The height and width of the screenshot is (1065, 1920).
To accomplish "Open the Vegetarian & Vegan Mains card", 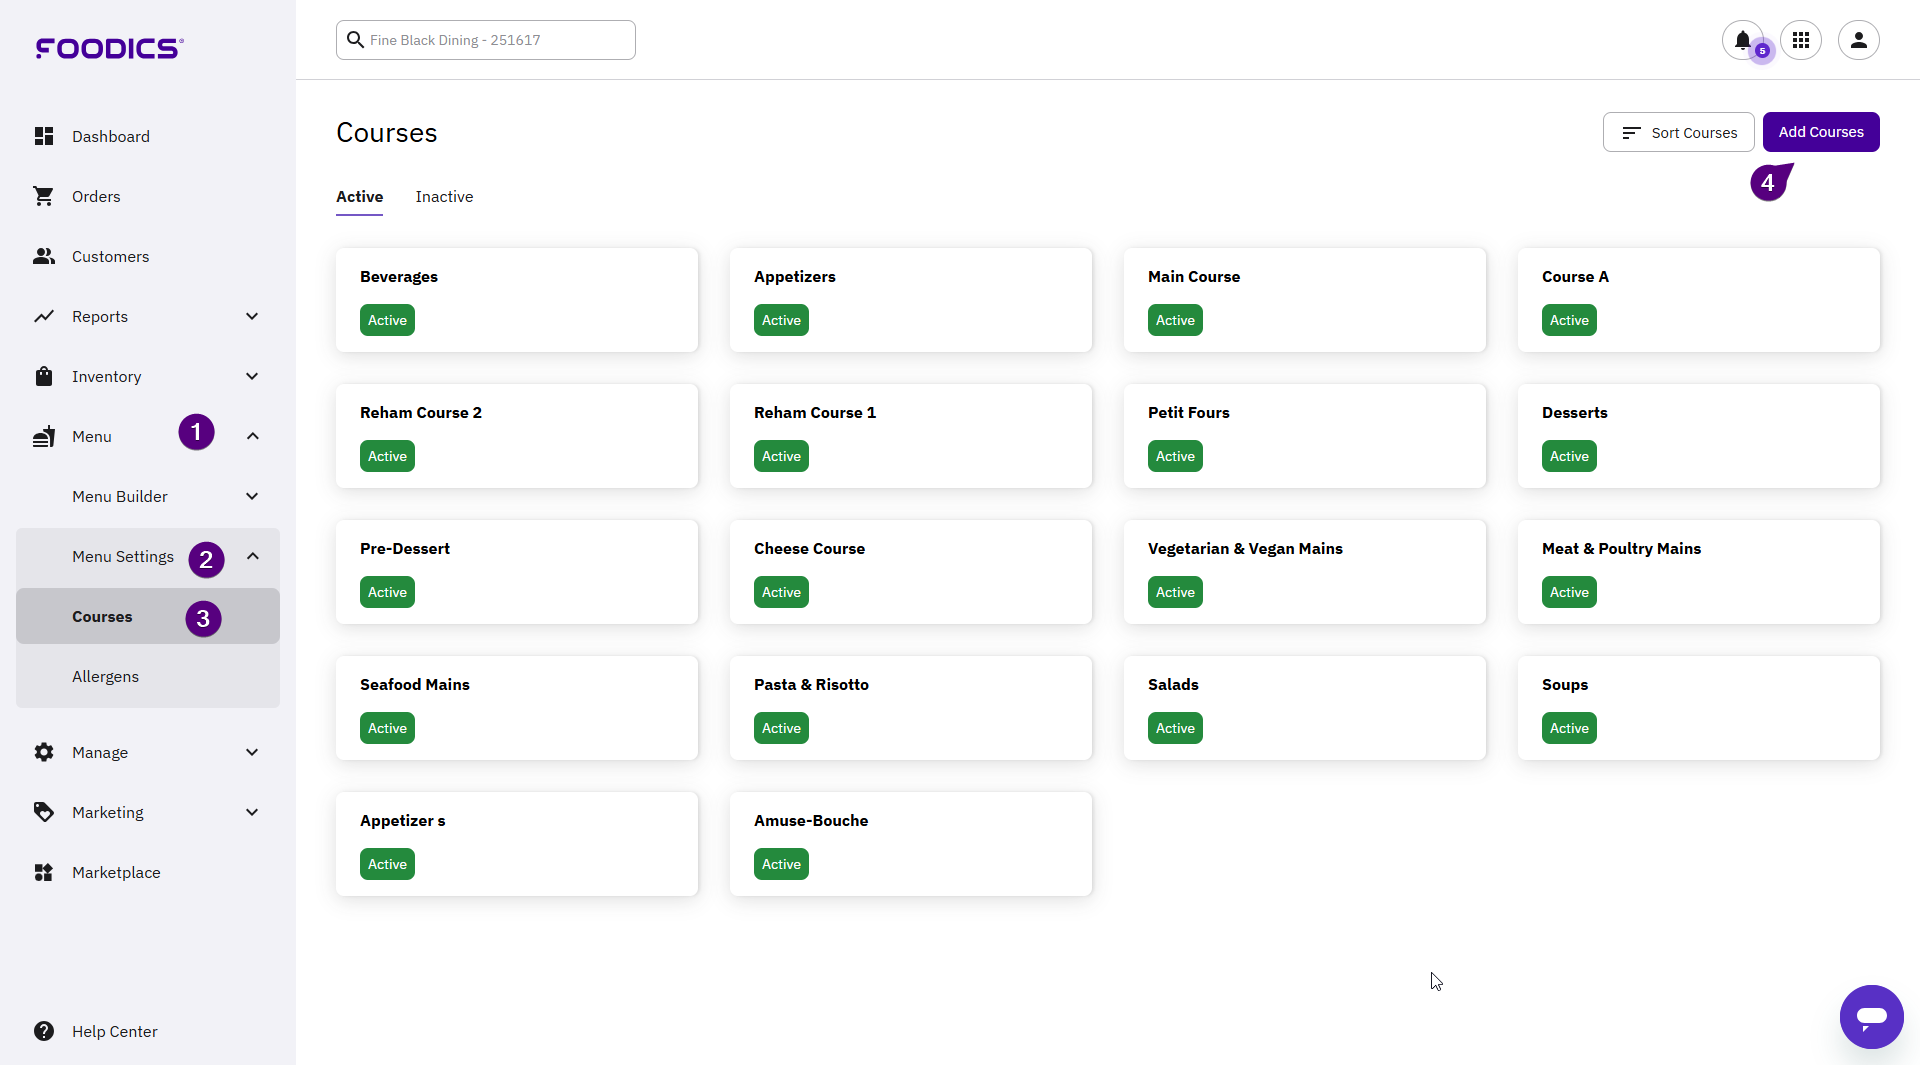I will pos(1304,571).
